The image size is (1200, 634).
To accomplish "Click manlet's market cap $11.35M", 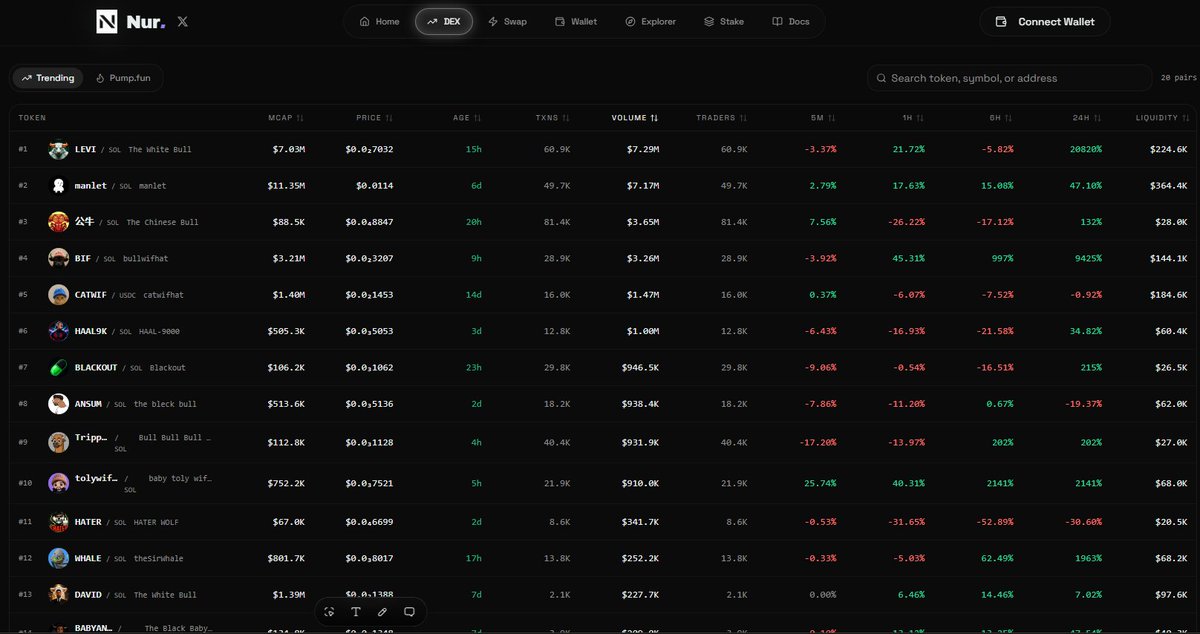I will click(286, 186).
